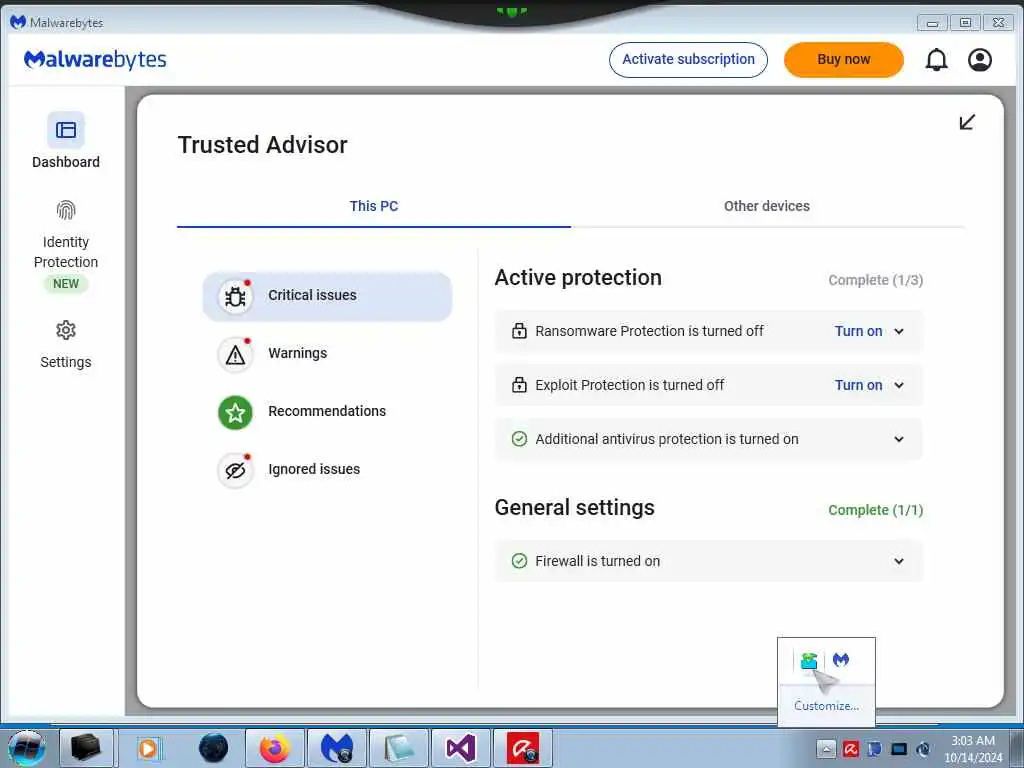Open the notifications bell
Image resolution: width=1024 pixels, height=768 pixels.
click(936, 60)
